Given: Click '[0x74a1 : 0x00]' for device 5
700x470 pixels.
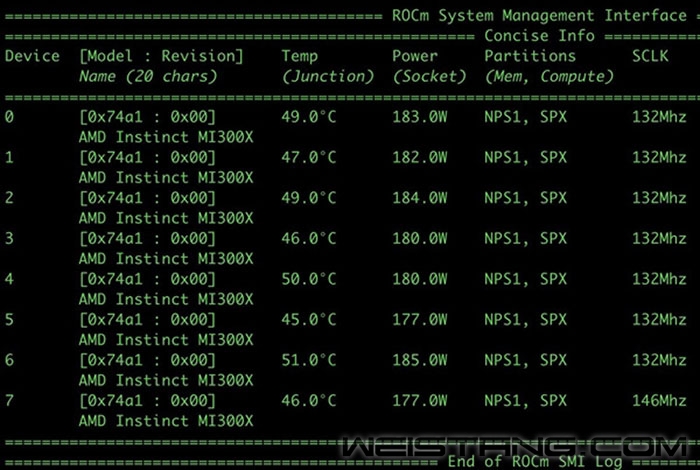Looking at the screenshot, I should pos(147,320).
